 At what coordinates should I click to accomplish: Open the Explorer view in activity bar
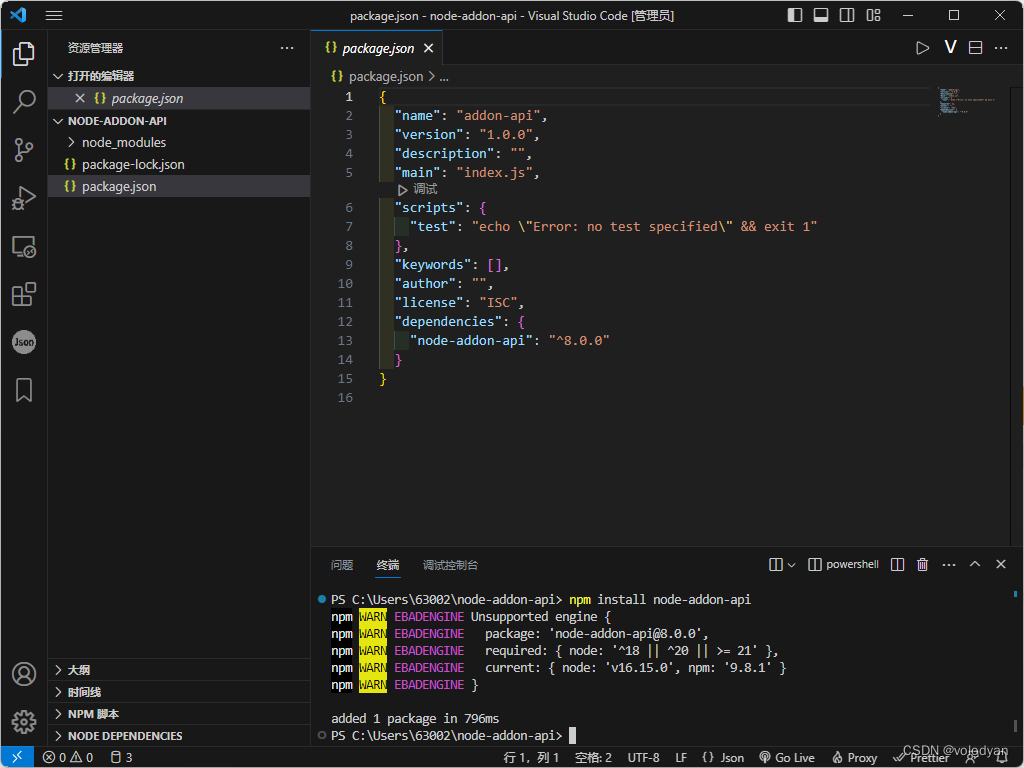coord(24,54)
